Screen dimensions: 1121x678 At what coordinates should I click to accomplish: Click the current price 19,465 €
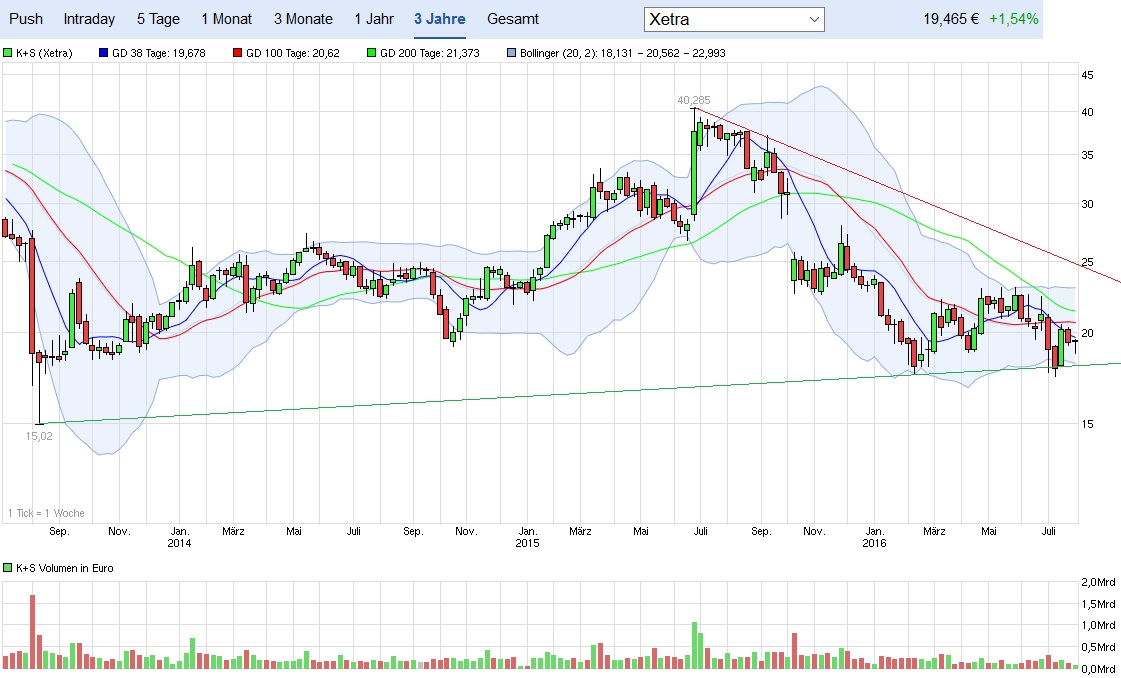click(951, 19)
